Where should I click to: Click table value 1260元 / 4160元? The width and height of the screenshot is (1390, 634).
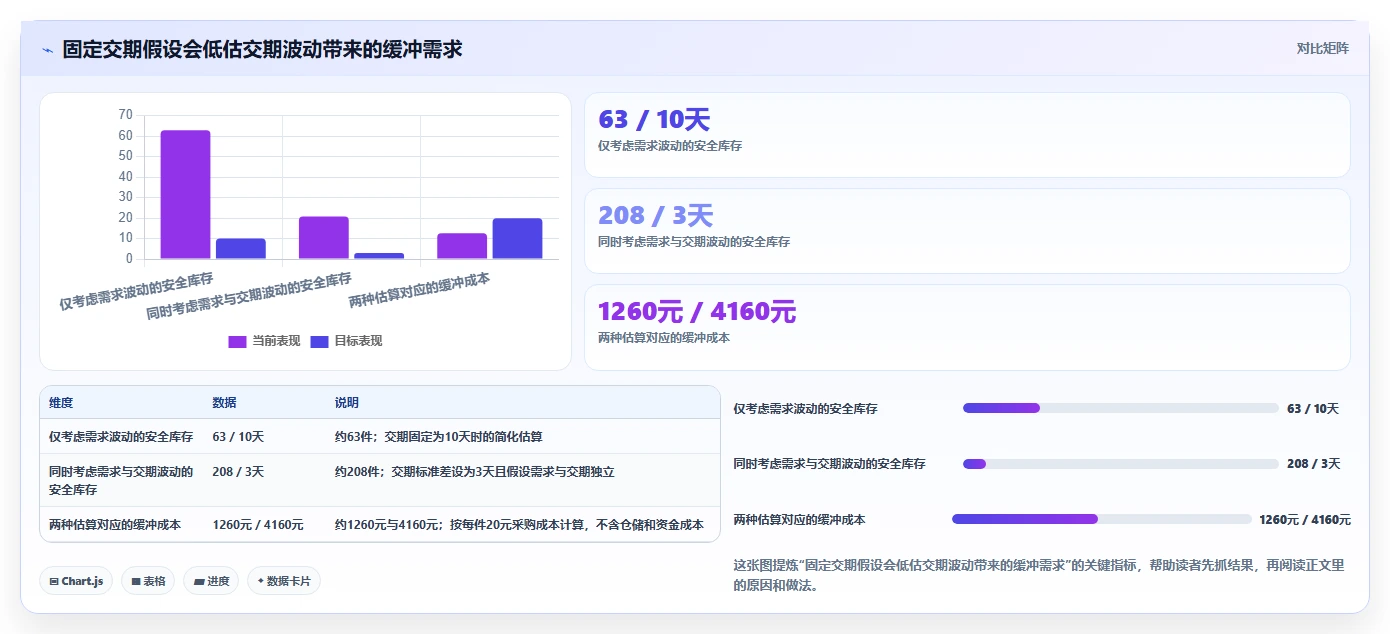(258, 525)
